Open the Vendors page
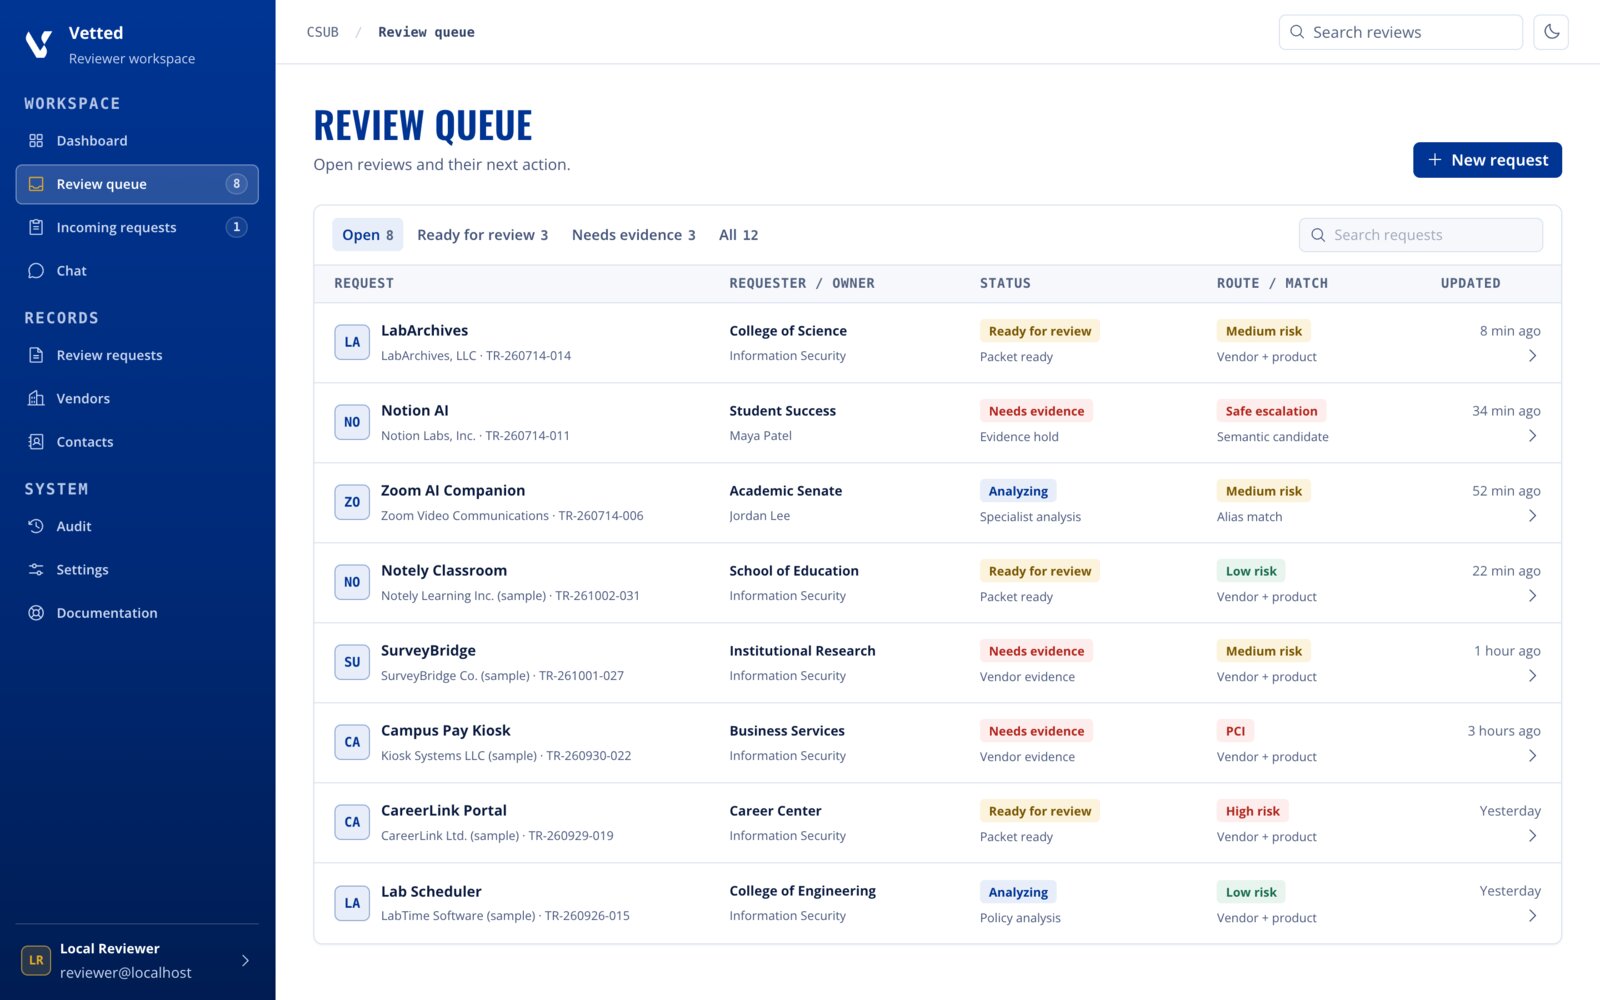The width and height of the screenshot is (1600, 1000). coord(137,398)
